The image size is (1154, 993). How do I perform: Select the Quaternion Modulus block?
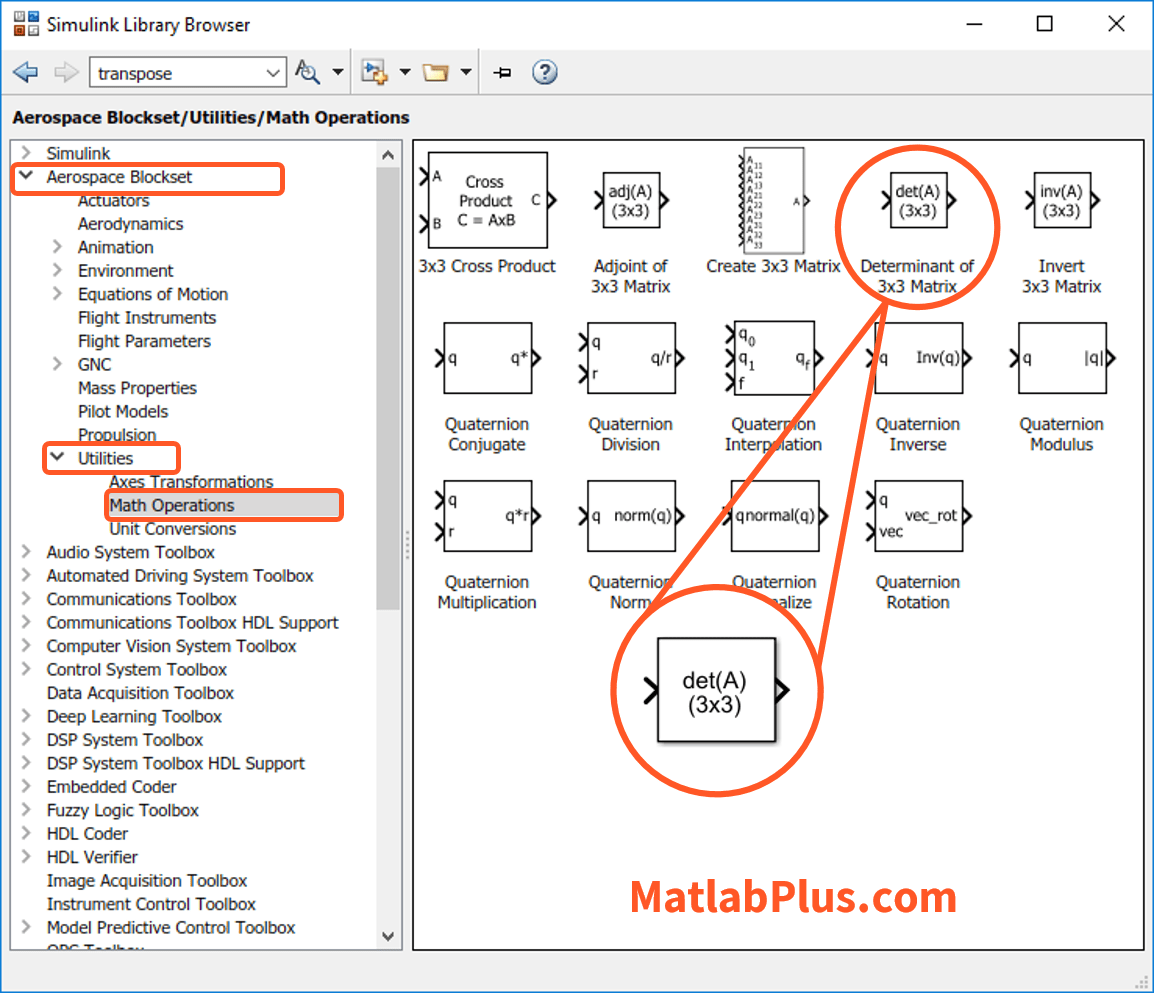coord(1061,358)
